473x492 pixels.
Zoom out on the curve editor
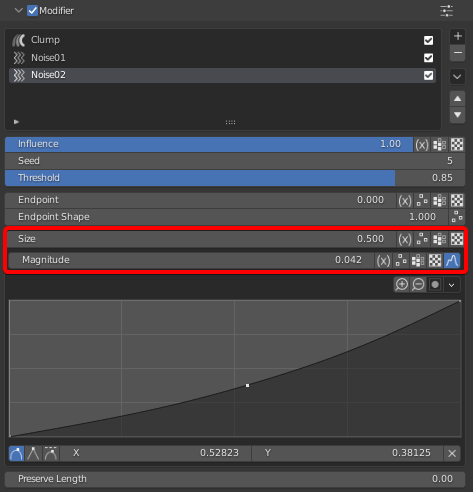point(418,285)
